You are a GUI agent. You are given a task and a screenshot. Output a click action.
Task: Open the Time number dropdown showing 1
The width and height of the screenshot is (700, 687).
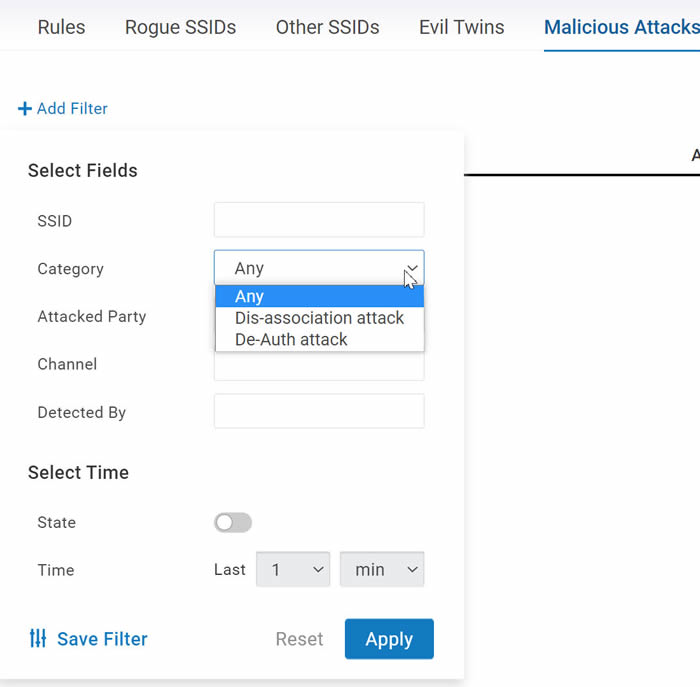click(x=293, y=569)
